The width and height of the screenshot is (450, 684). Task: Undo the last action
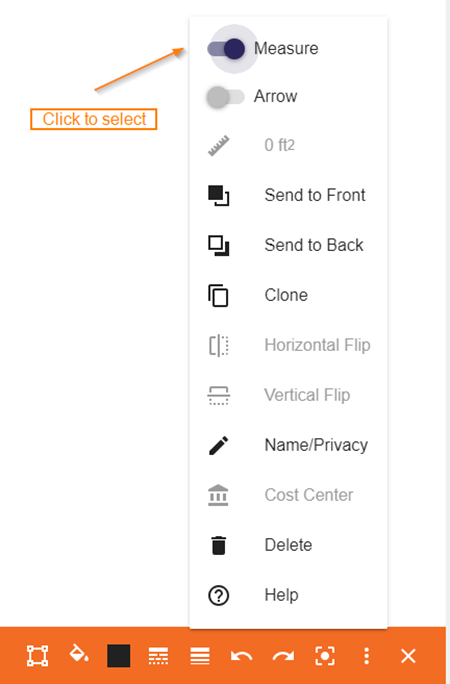(x=242, y=656)
